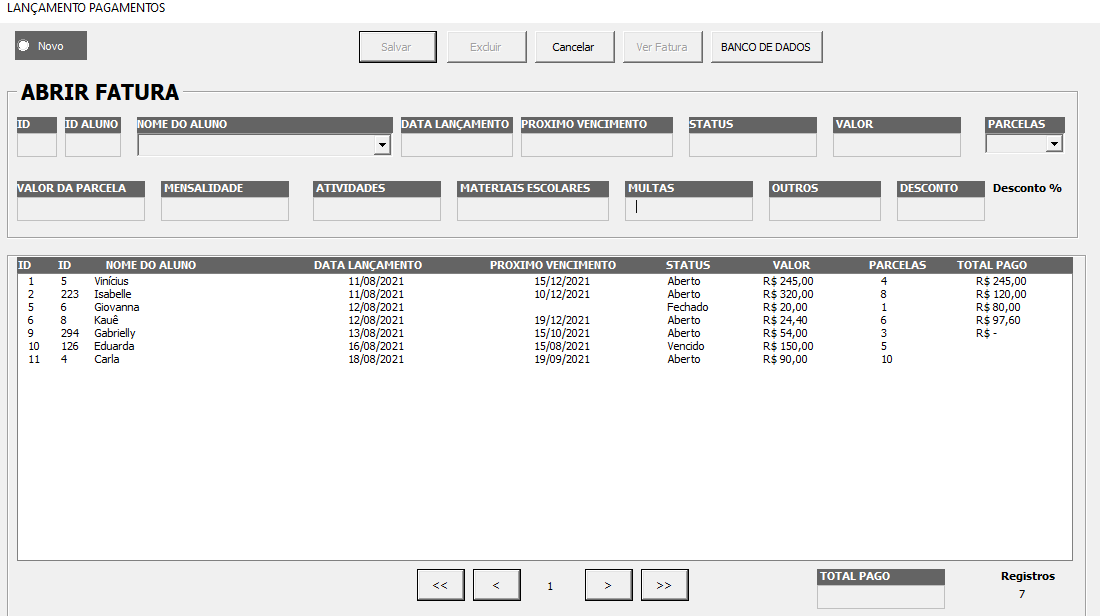The width and height of the screenshot is (1100, 616).
Task: Click the ATIVIDADES input field
Action: point(377,209)
